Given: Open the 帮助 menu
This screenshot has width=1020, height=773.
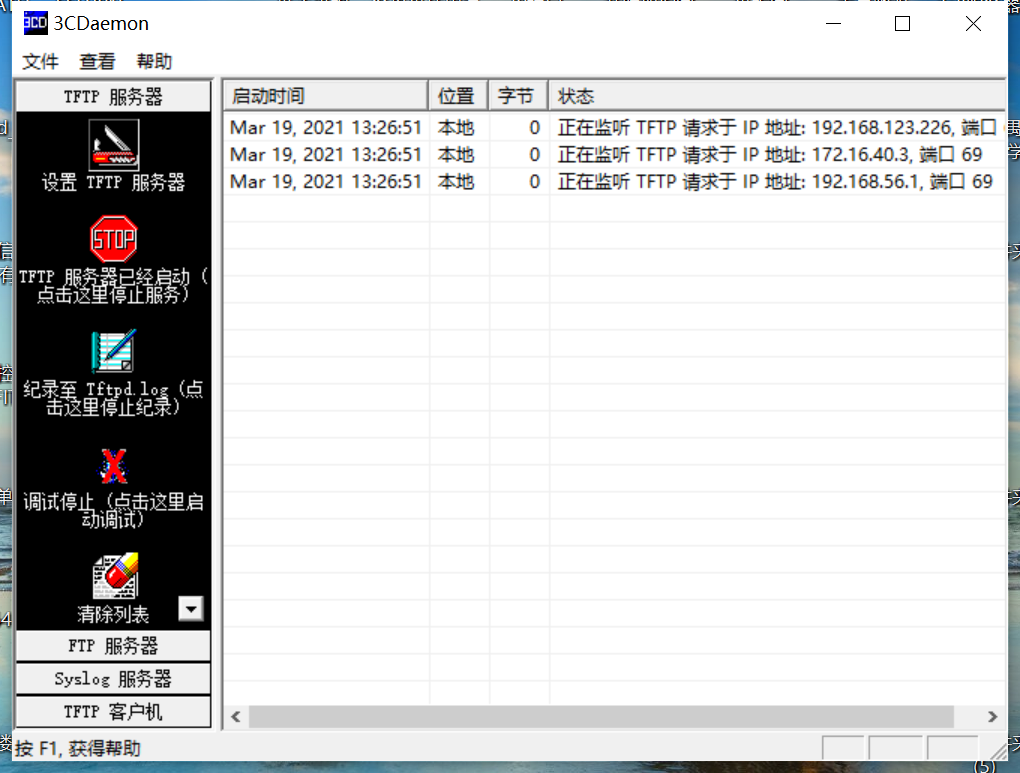Looking at the screenshot, I should click(x=154, y=62).
